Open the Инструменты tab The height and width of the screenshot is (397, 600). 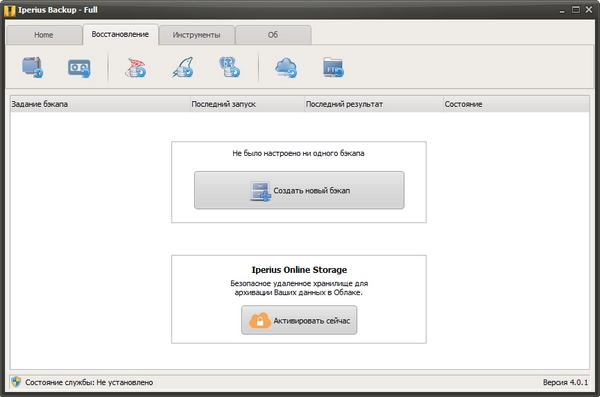(196, 35)
